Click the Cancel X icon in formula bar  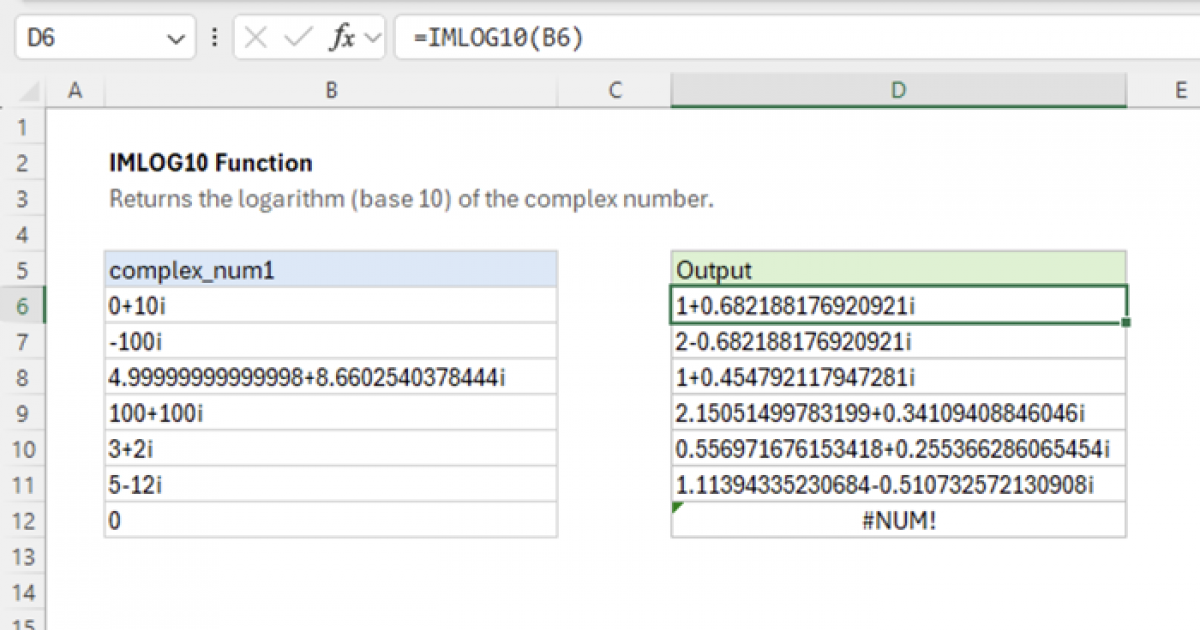point(256,39)
